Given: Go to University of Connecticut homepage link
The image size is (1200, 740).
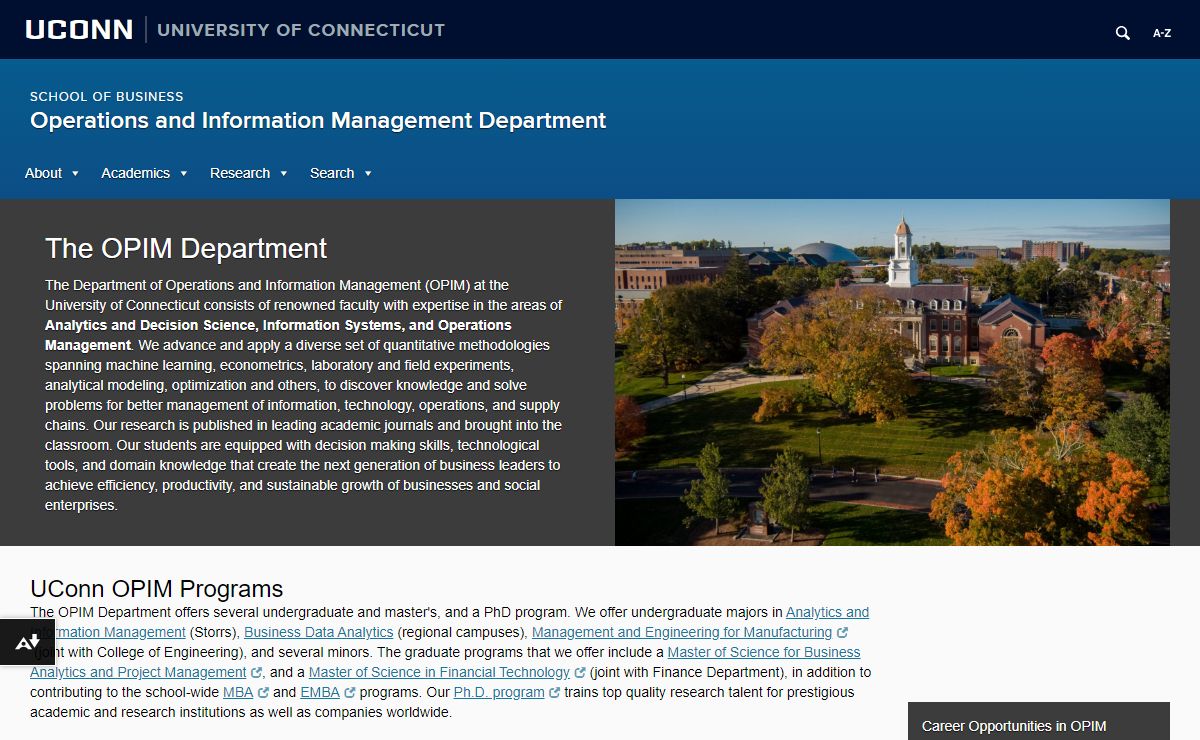Looking at the screenshot, I should point(300,30).
